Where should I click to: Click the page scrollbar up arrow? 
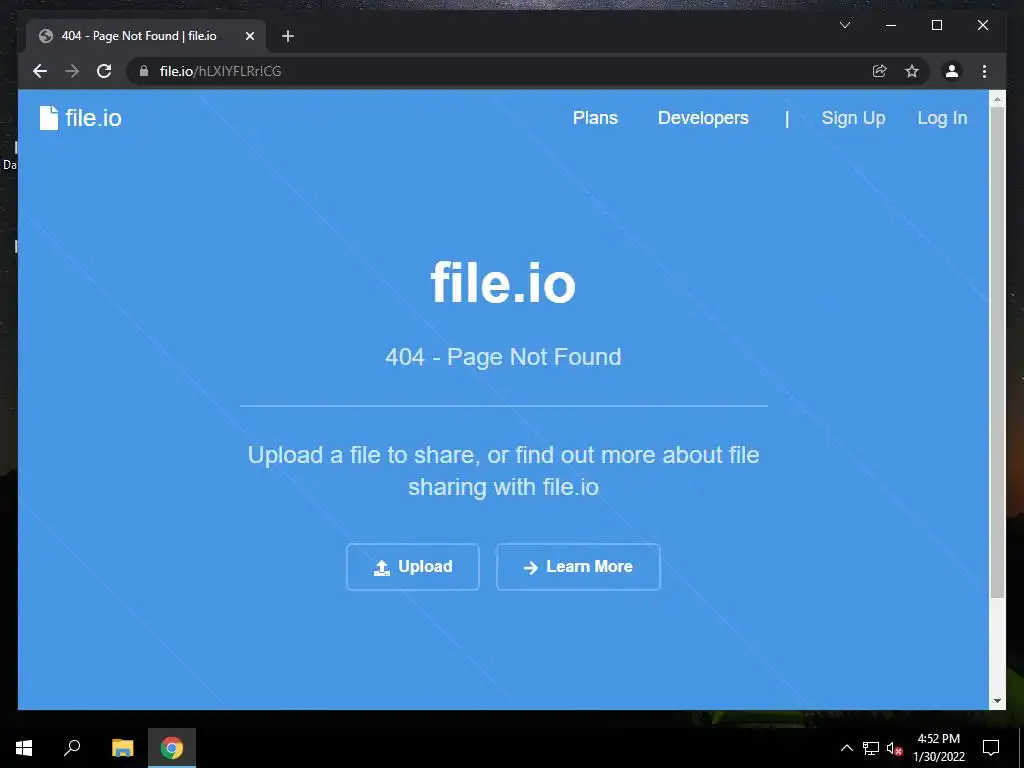click(997, 99)
